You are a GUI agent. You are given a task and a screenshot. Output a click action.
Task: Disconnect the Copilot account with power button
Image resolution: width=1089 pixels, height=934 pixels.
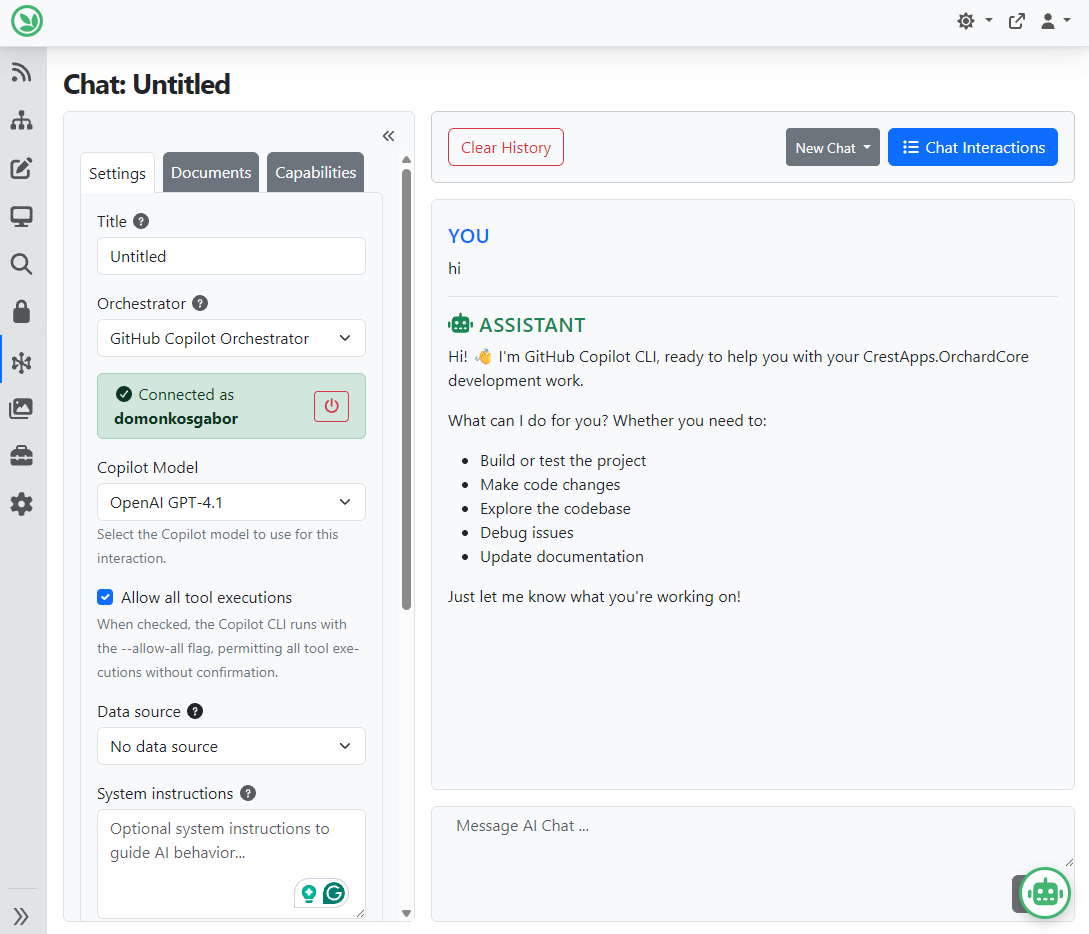click(x=331, y=406)
